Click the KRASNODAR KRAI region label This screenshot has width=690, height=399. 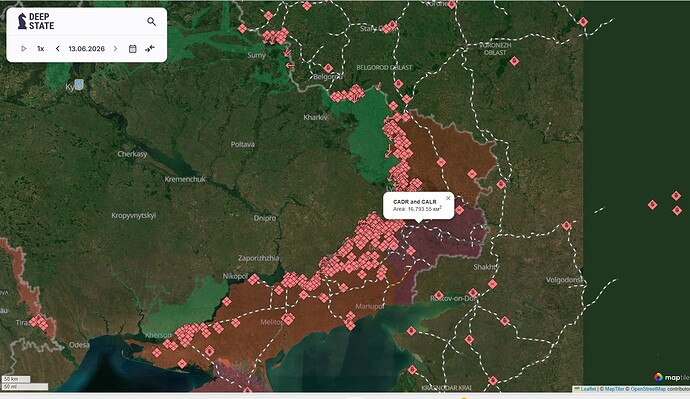pos(446,388)
